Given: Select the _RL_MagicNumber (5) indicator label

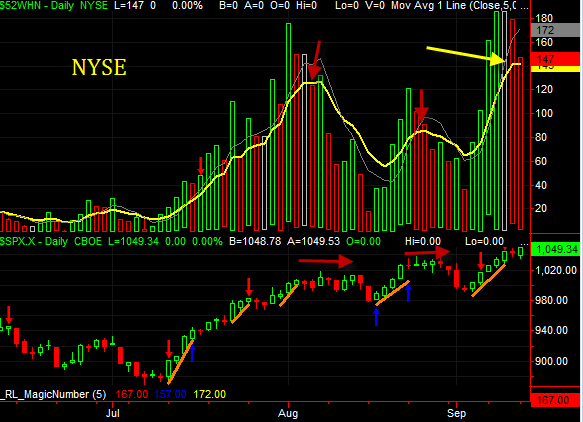Looking at the screenshot, I should tap(53, 394).
